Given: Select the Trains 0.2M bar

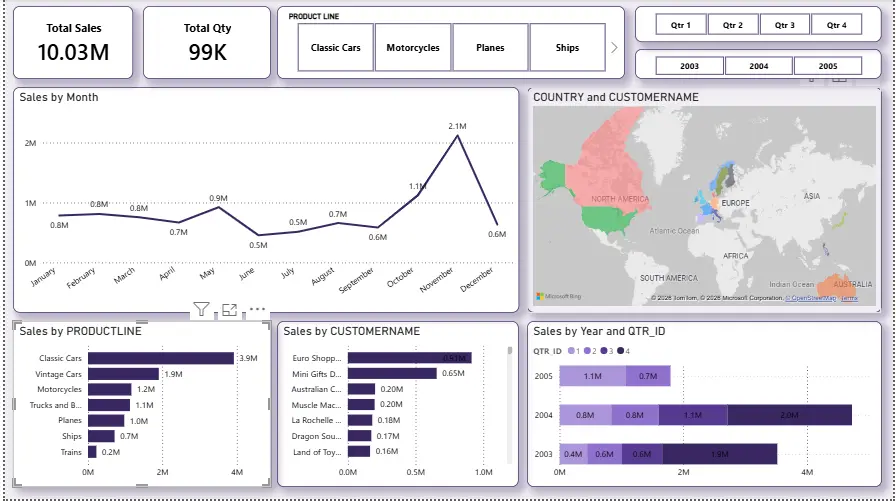Looking at the screenshot, I should (92, 452).
